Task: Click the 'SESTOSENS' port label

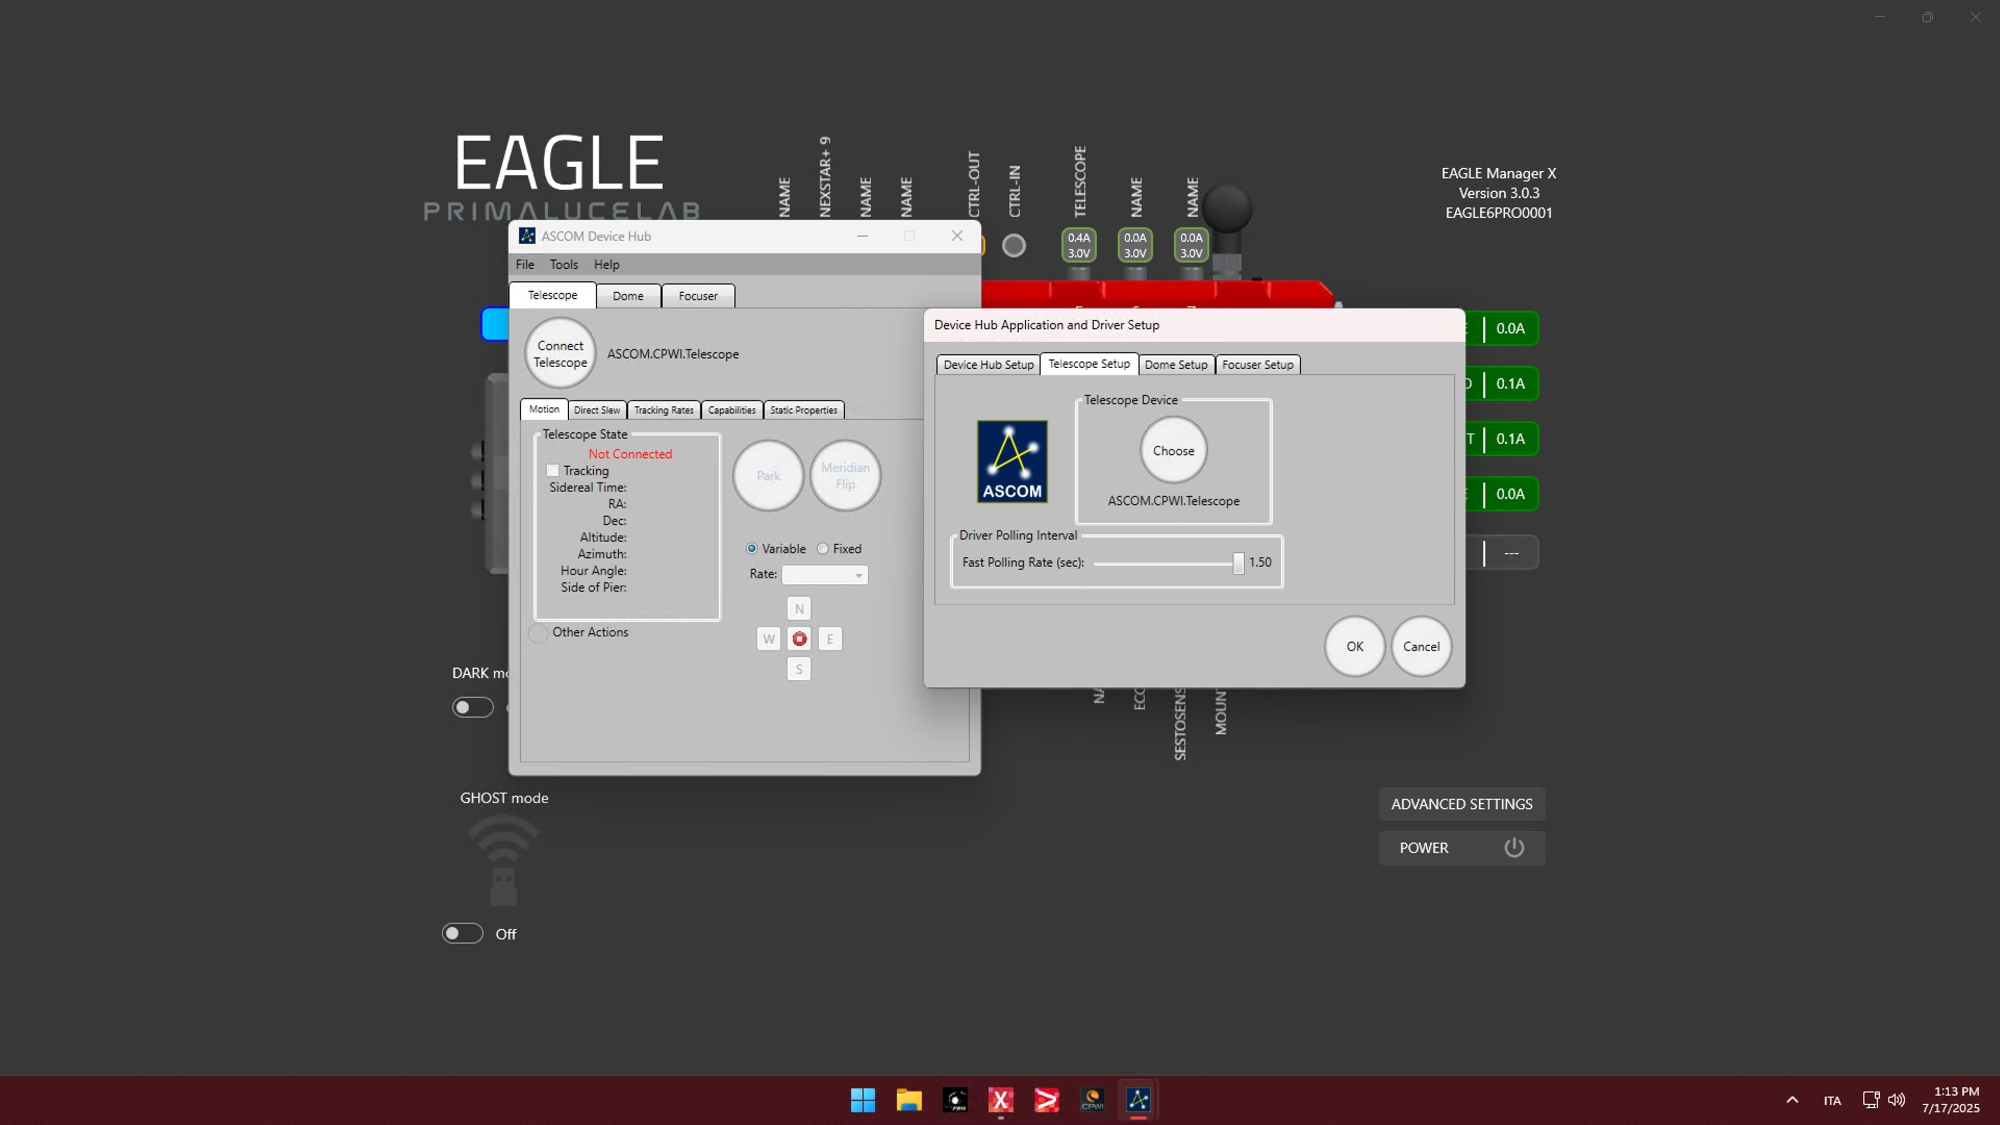Action: [x=1180, y=724]
